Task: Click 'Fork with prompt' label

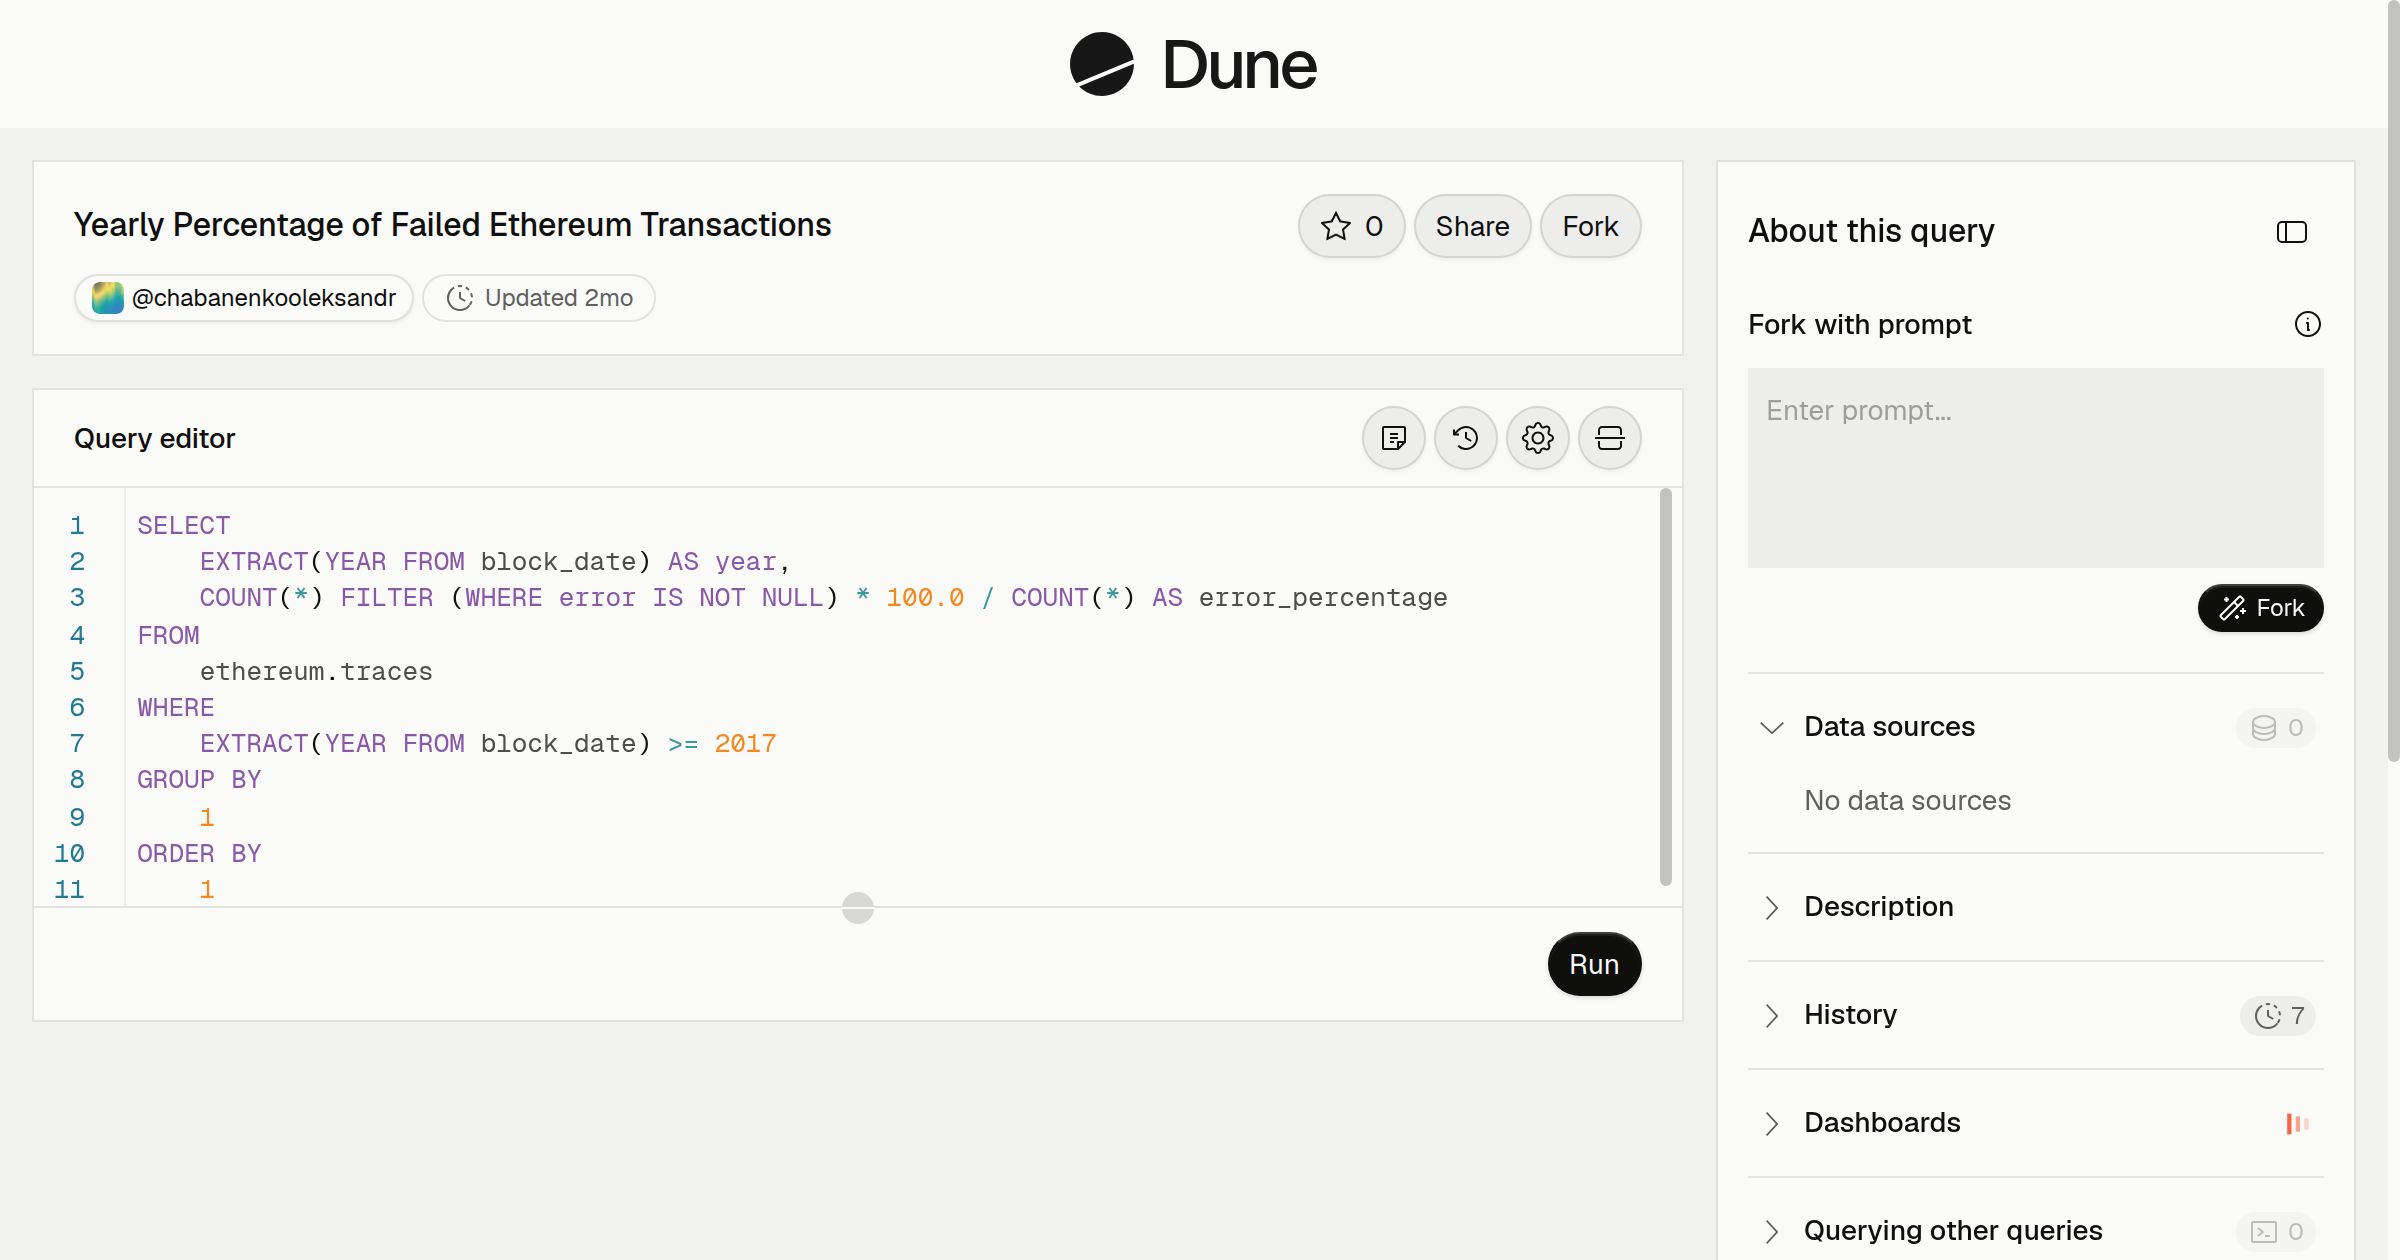Action: (x=1860, y=324)
